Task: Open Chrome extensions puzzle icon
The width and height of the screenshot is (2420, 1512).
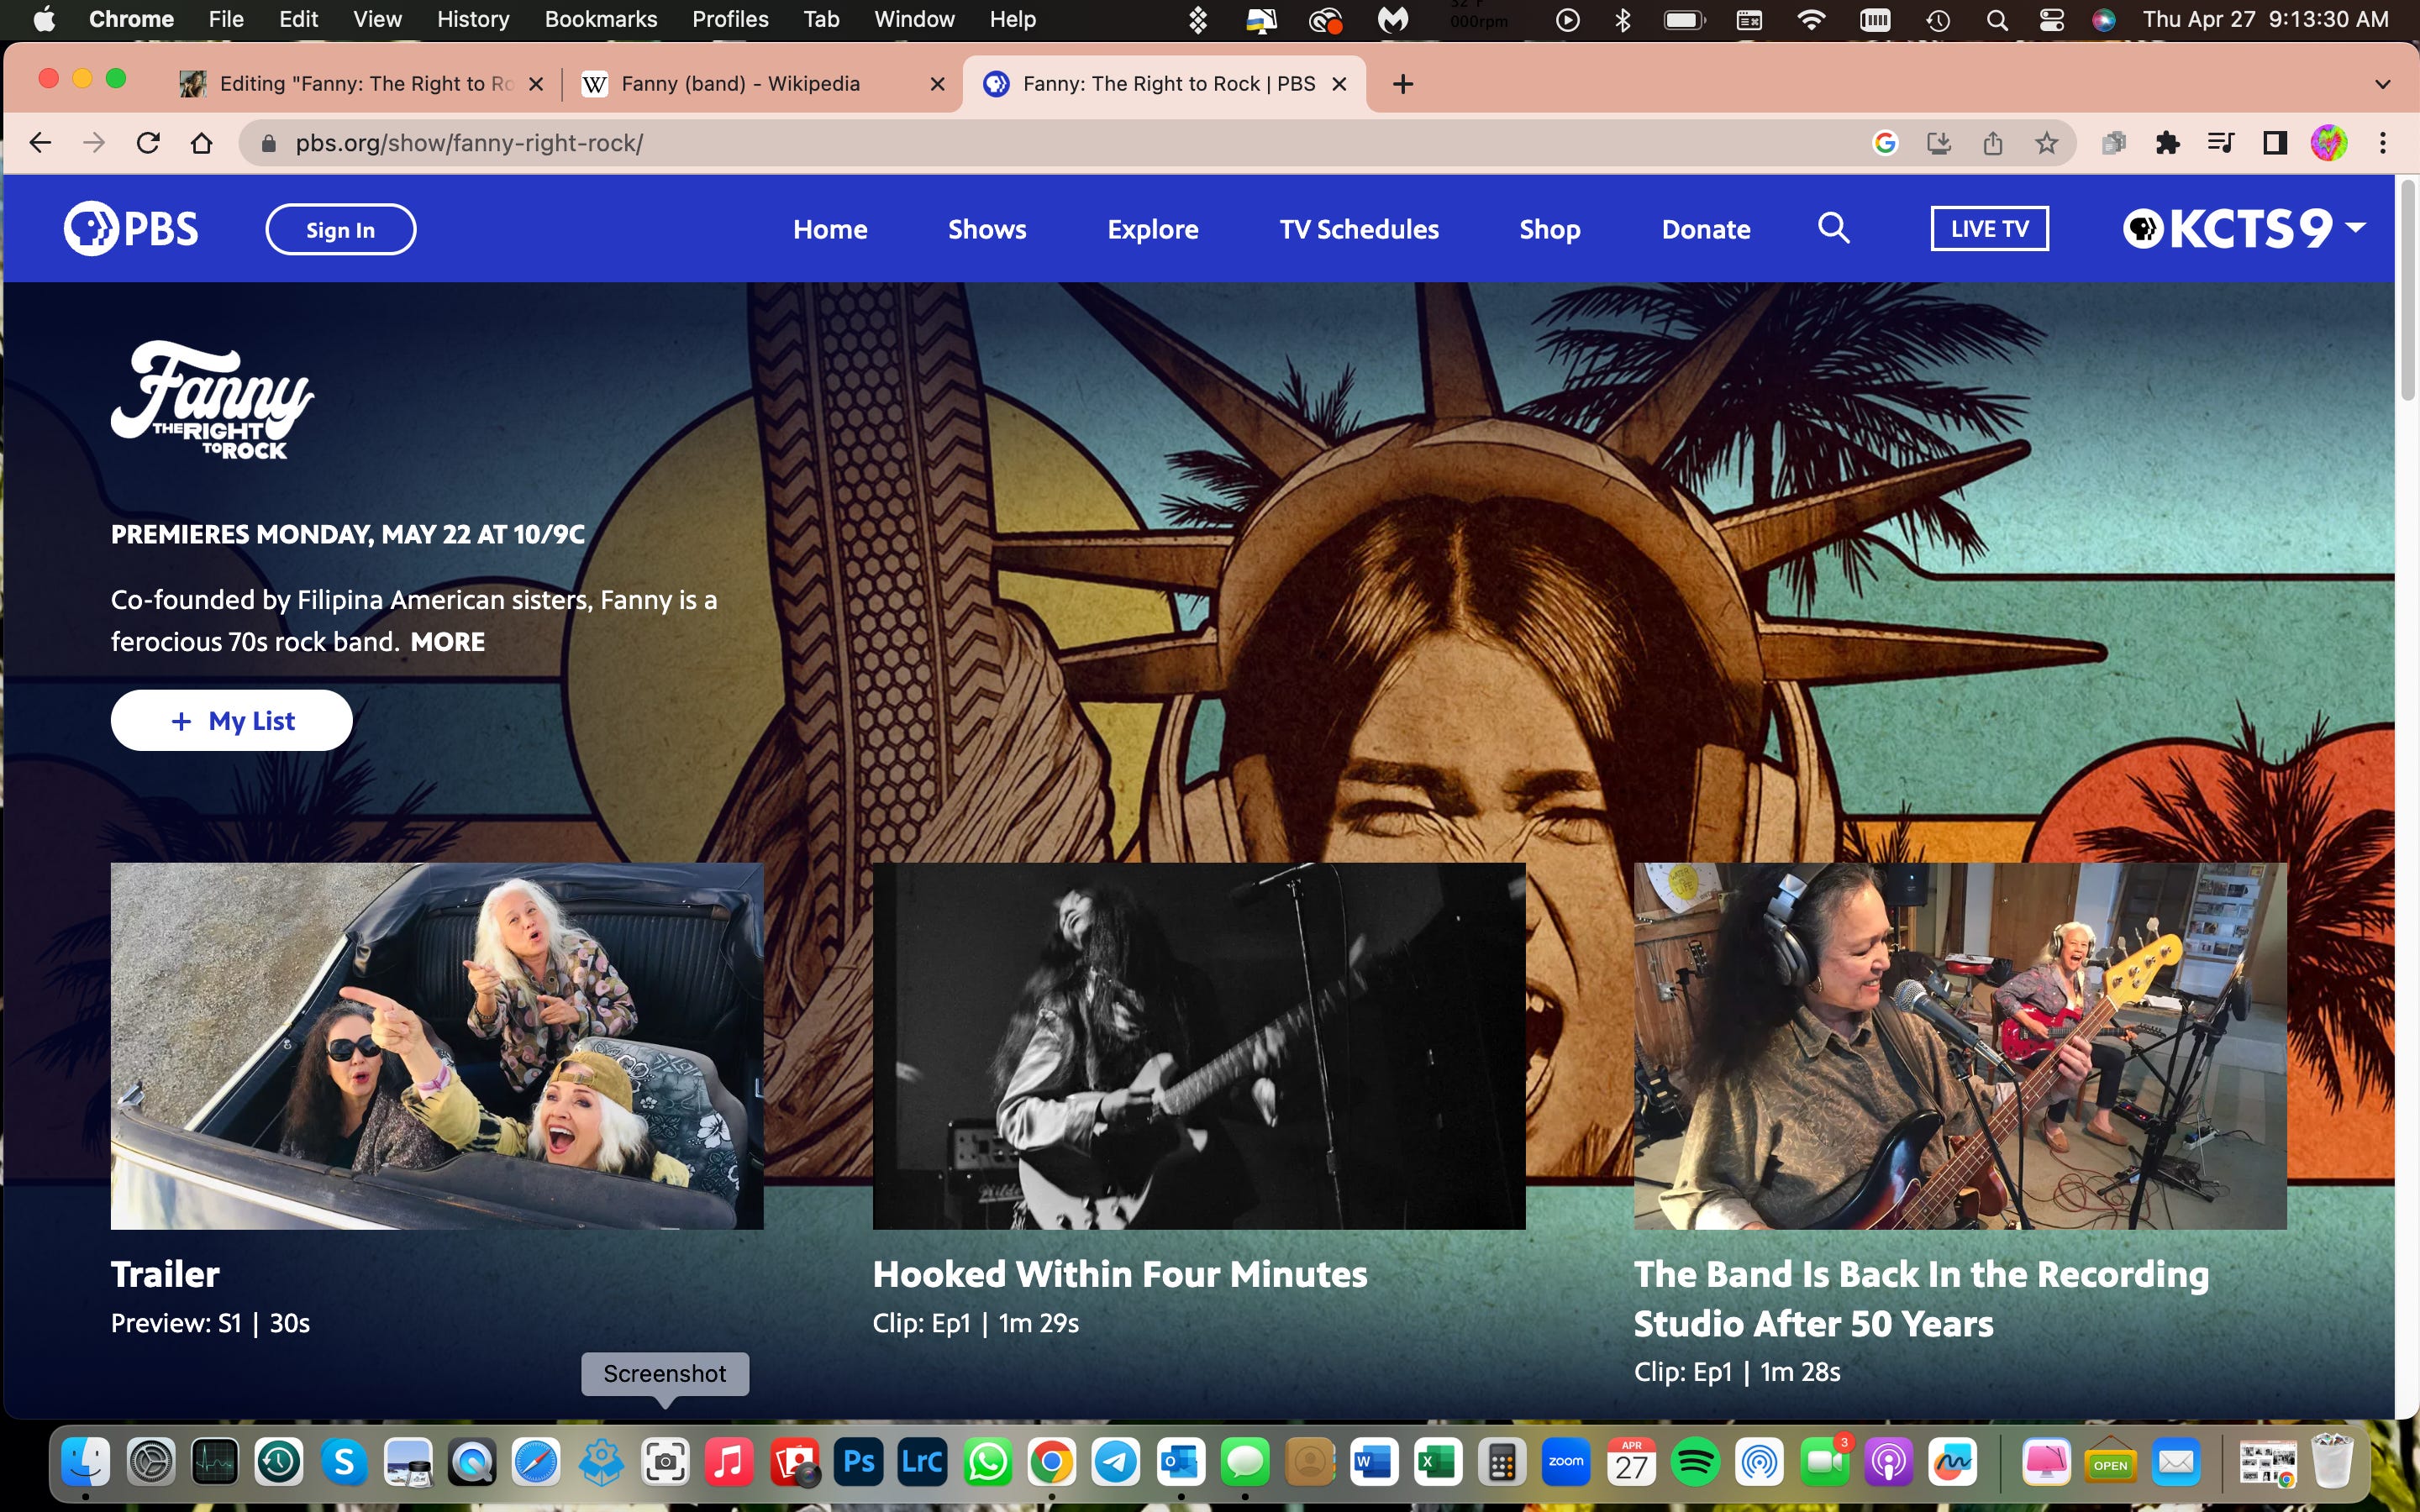Action: click(x=2167, y=143)
